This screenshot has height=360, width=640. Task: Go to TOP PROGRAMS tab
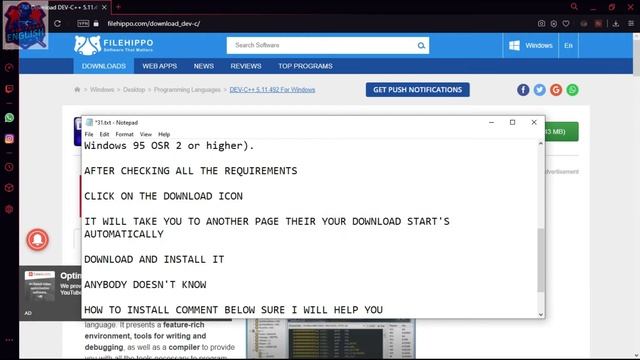click(x=305, y=66)
